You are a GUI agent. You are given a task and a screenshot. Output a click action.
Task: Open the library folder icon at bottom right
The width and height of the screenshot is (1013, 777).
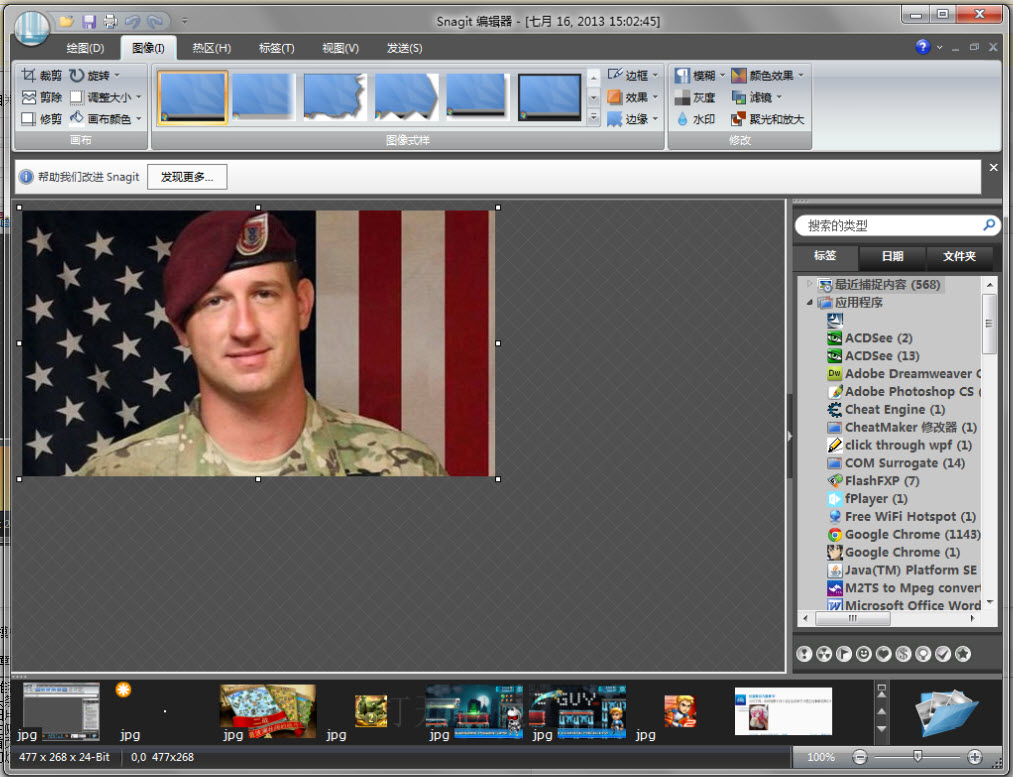click(946, 712)
